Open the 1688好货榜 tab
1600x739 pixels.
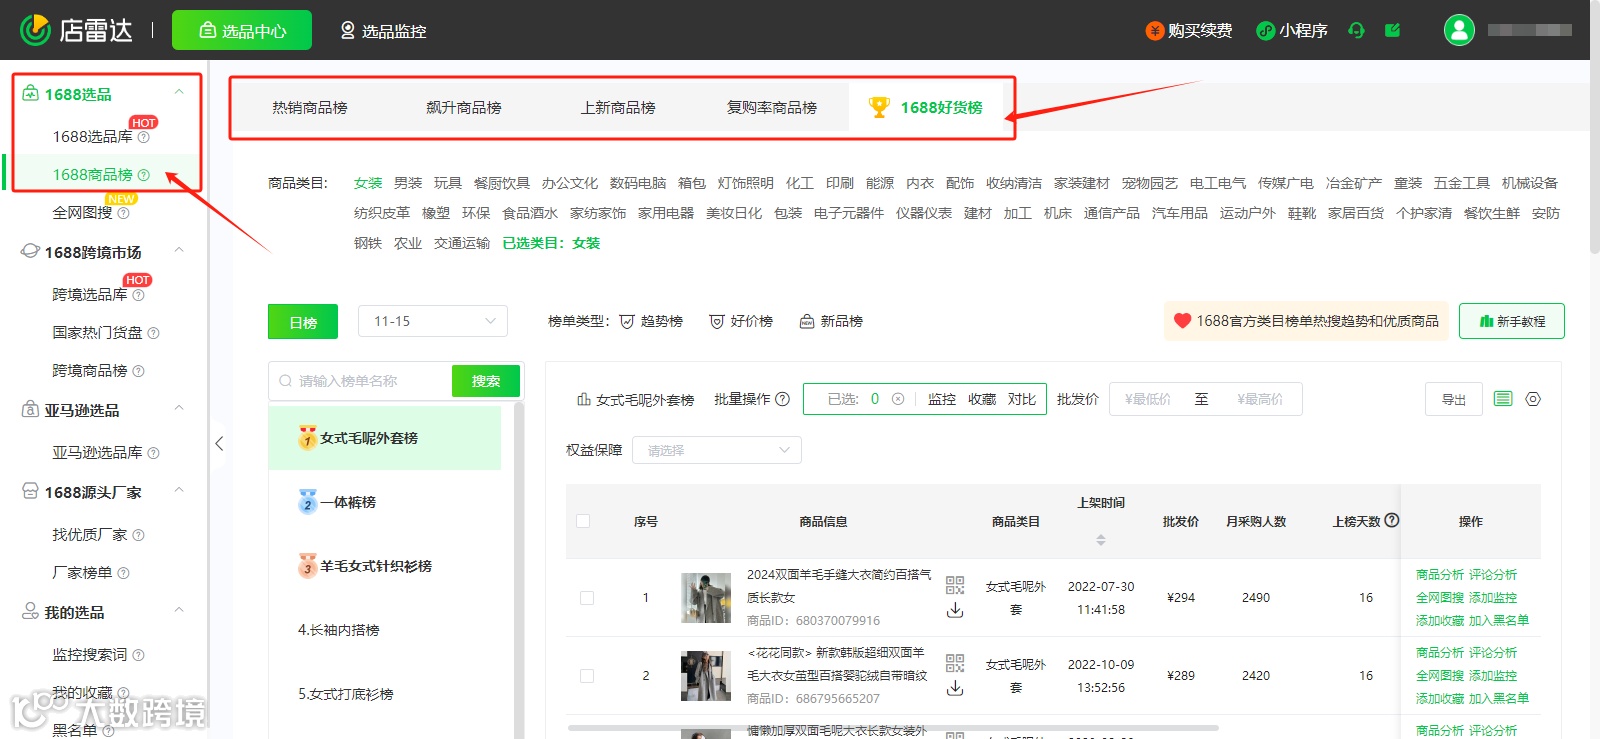[926, 107]
